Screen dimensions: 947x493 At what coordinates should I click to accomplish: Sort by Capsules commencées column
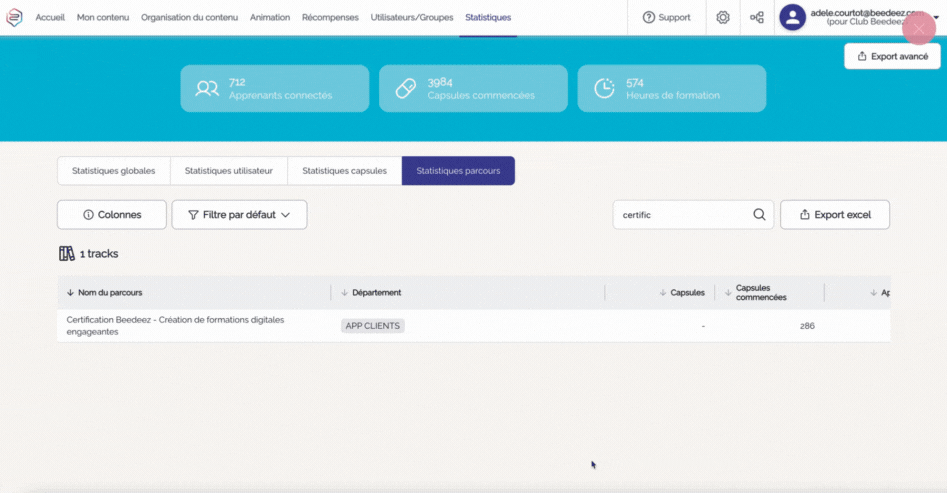click(x=729, y=293)
